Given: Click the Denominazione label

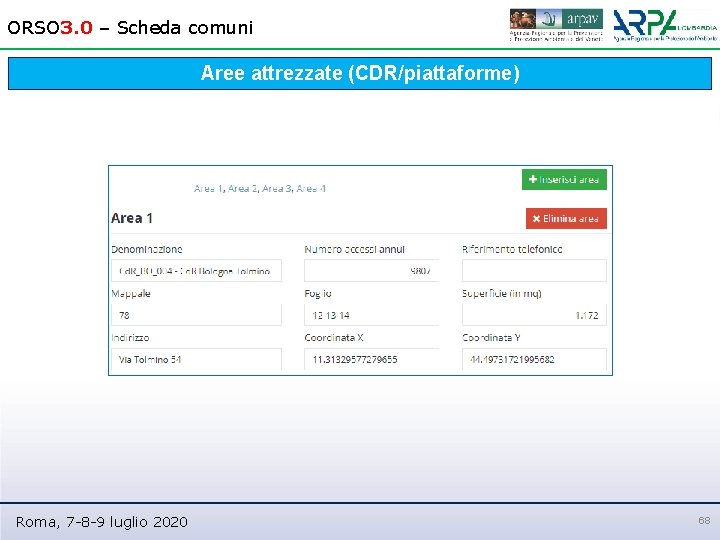Looking at the screenshot, I should coord(146,249).
